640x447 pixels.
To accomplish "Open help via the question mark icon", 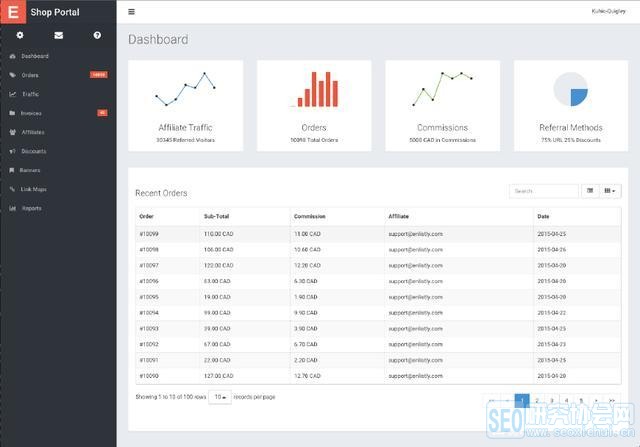I will 97,35.
